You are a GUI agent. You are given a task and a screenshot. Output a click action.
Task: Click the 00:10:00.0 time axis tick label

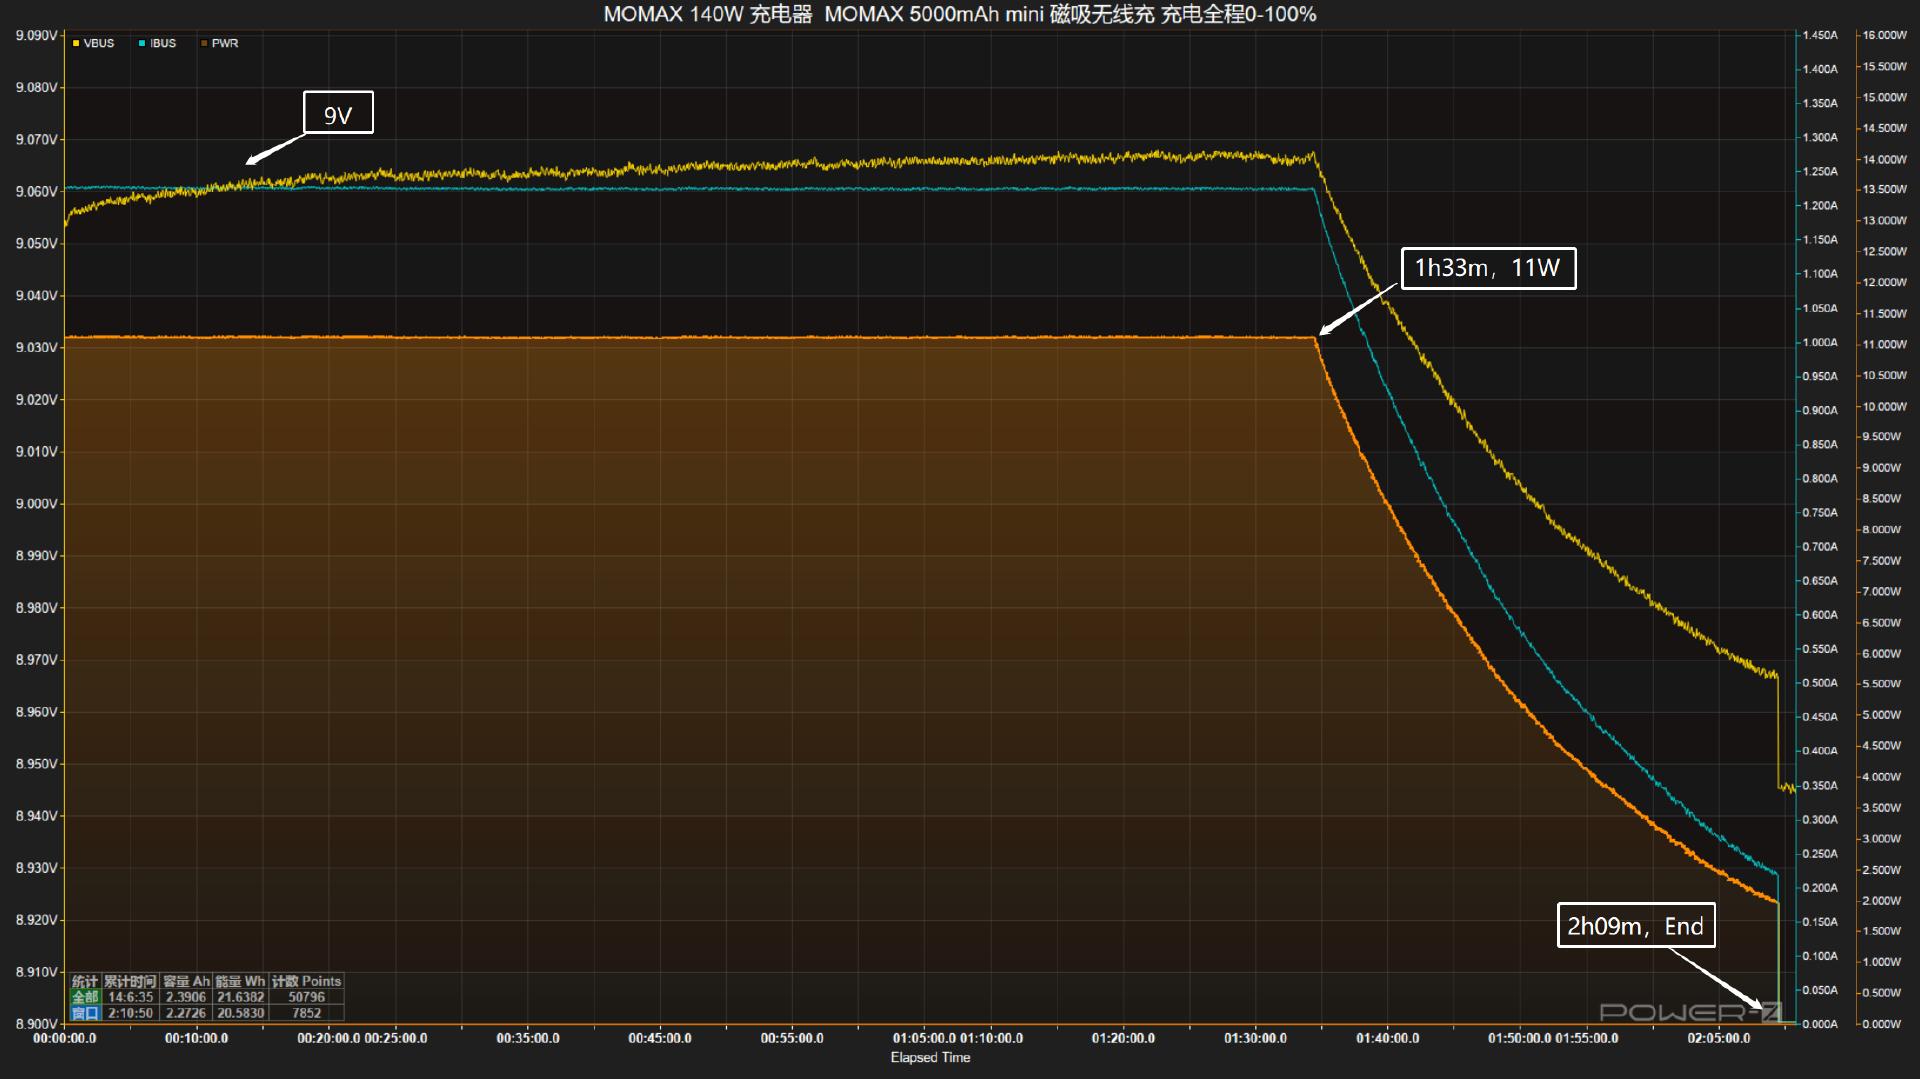[196, 1038]
